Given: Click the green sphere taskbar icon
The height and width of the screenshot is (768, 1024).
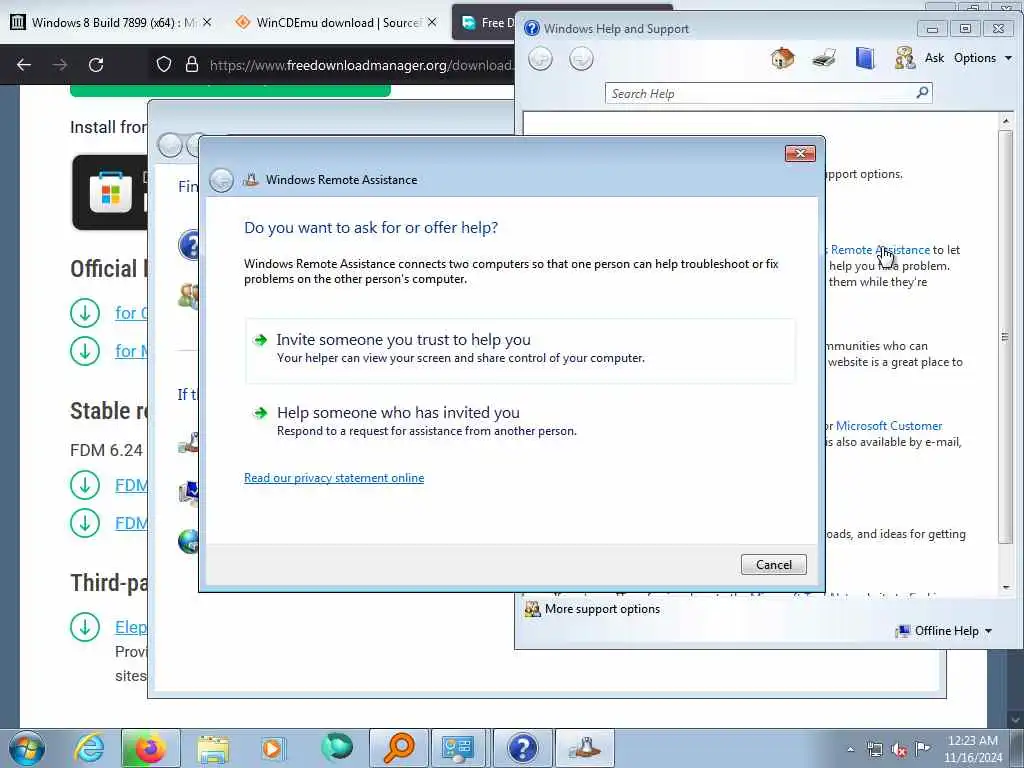Looking at the screenshot, I should (336, 748).
